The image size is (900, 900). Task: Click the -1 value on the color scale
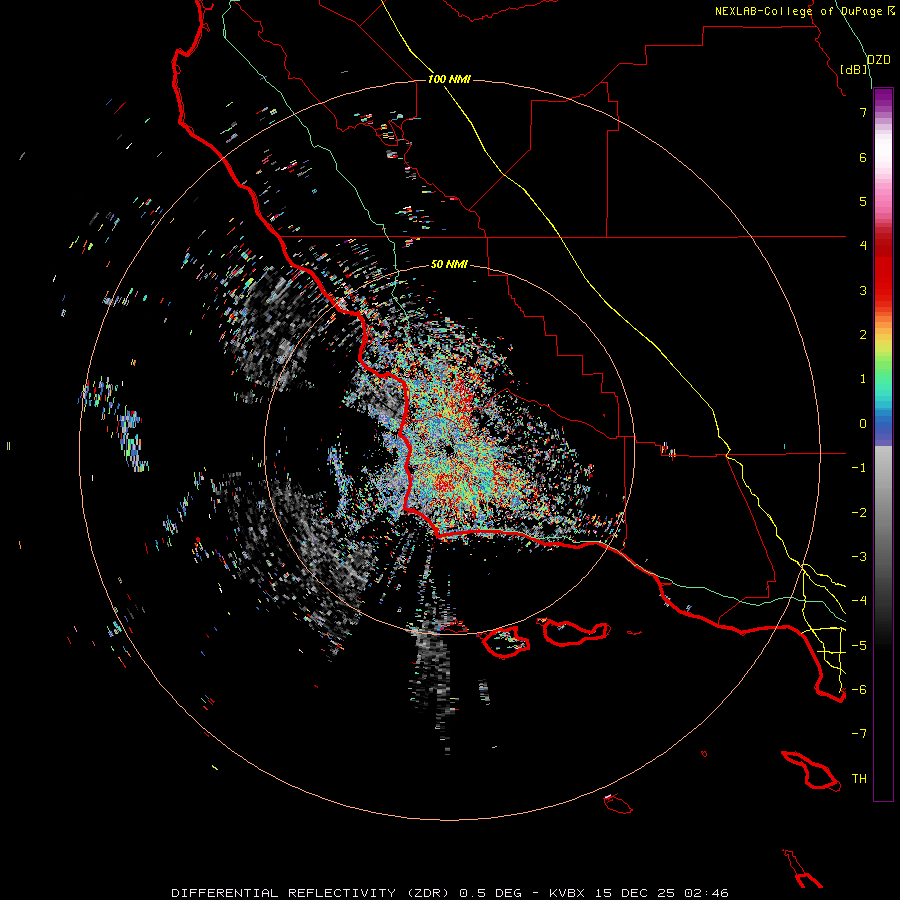point(859,468)
